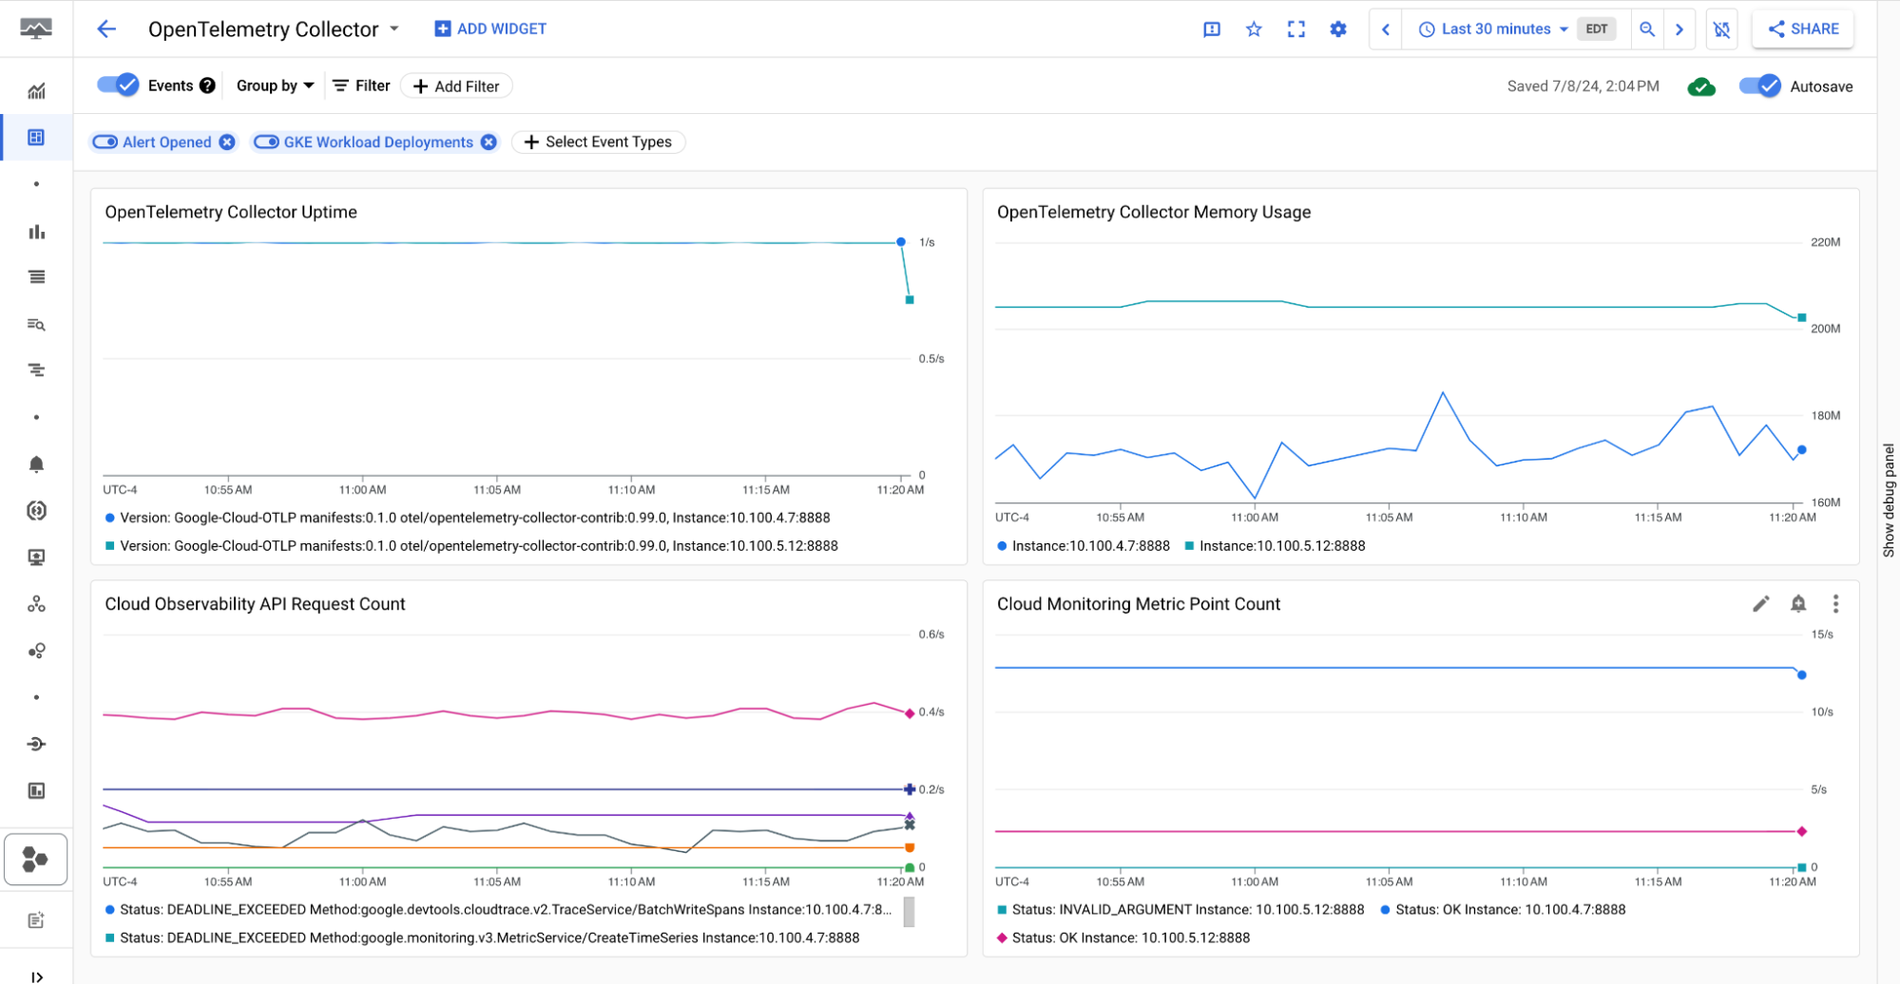Open the circular SLO icon below the bell
The image size is (1900, 984).
36,511
